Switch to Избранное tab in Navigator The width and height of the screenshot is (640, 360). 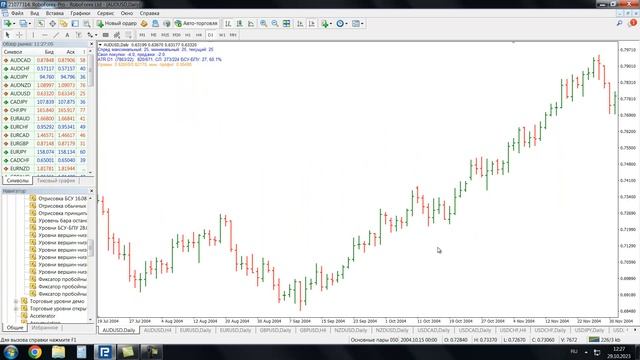click(44, 327)
